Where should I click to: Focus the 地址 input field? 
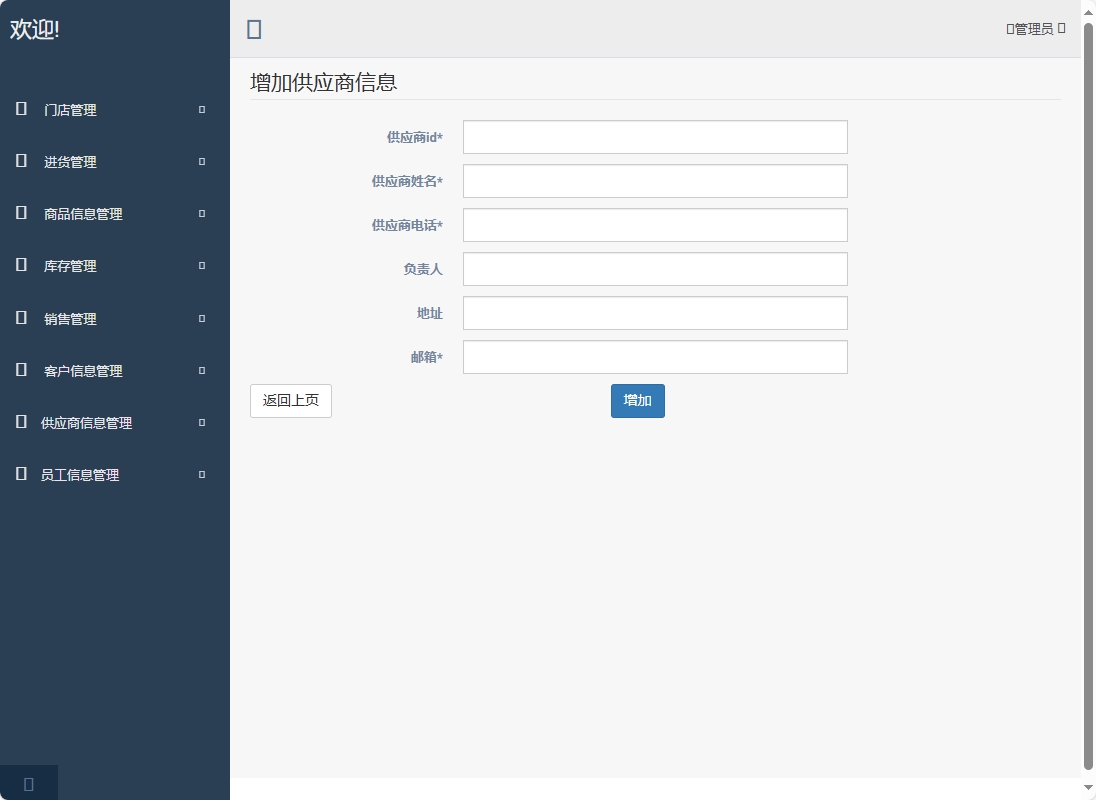point(655,313)
